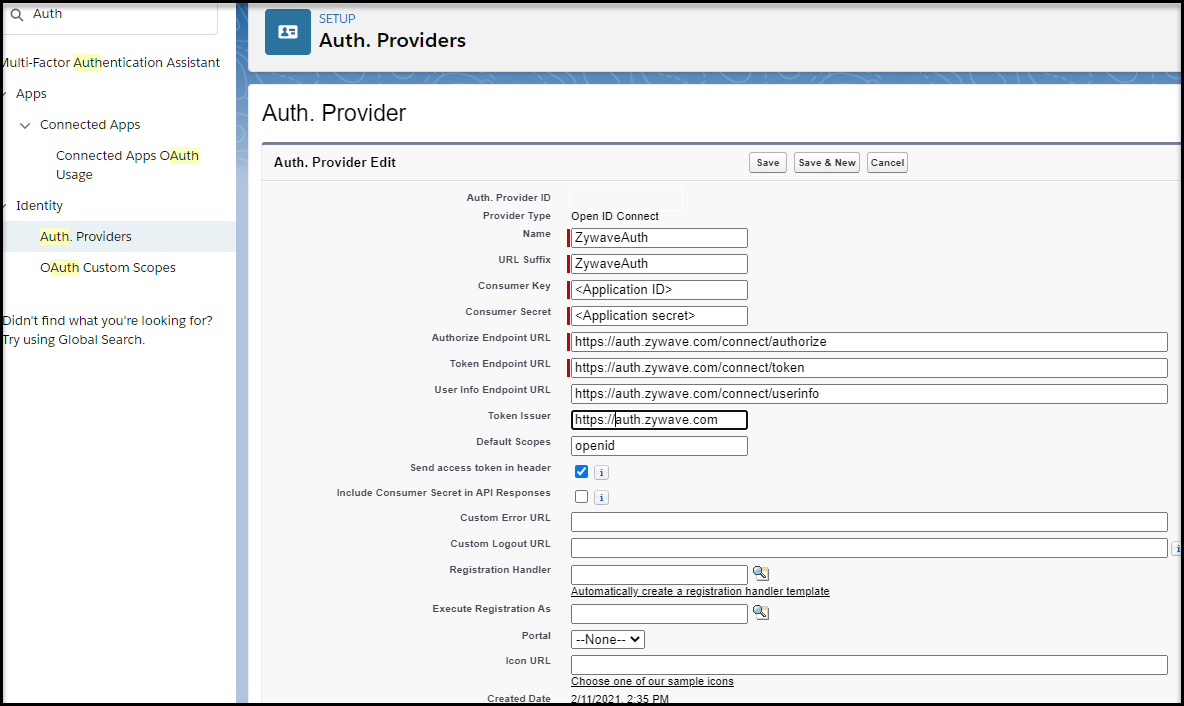The height and width of the screenshot is (706, 1184).
Task: Click the URL Suffix input field
Action: (659, 264)
